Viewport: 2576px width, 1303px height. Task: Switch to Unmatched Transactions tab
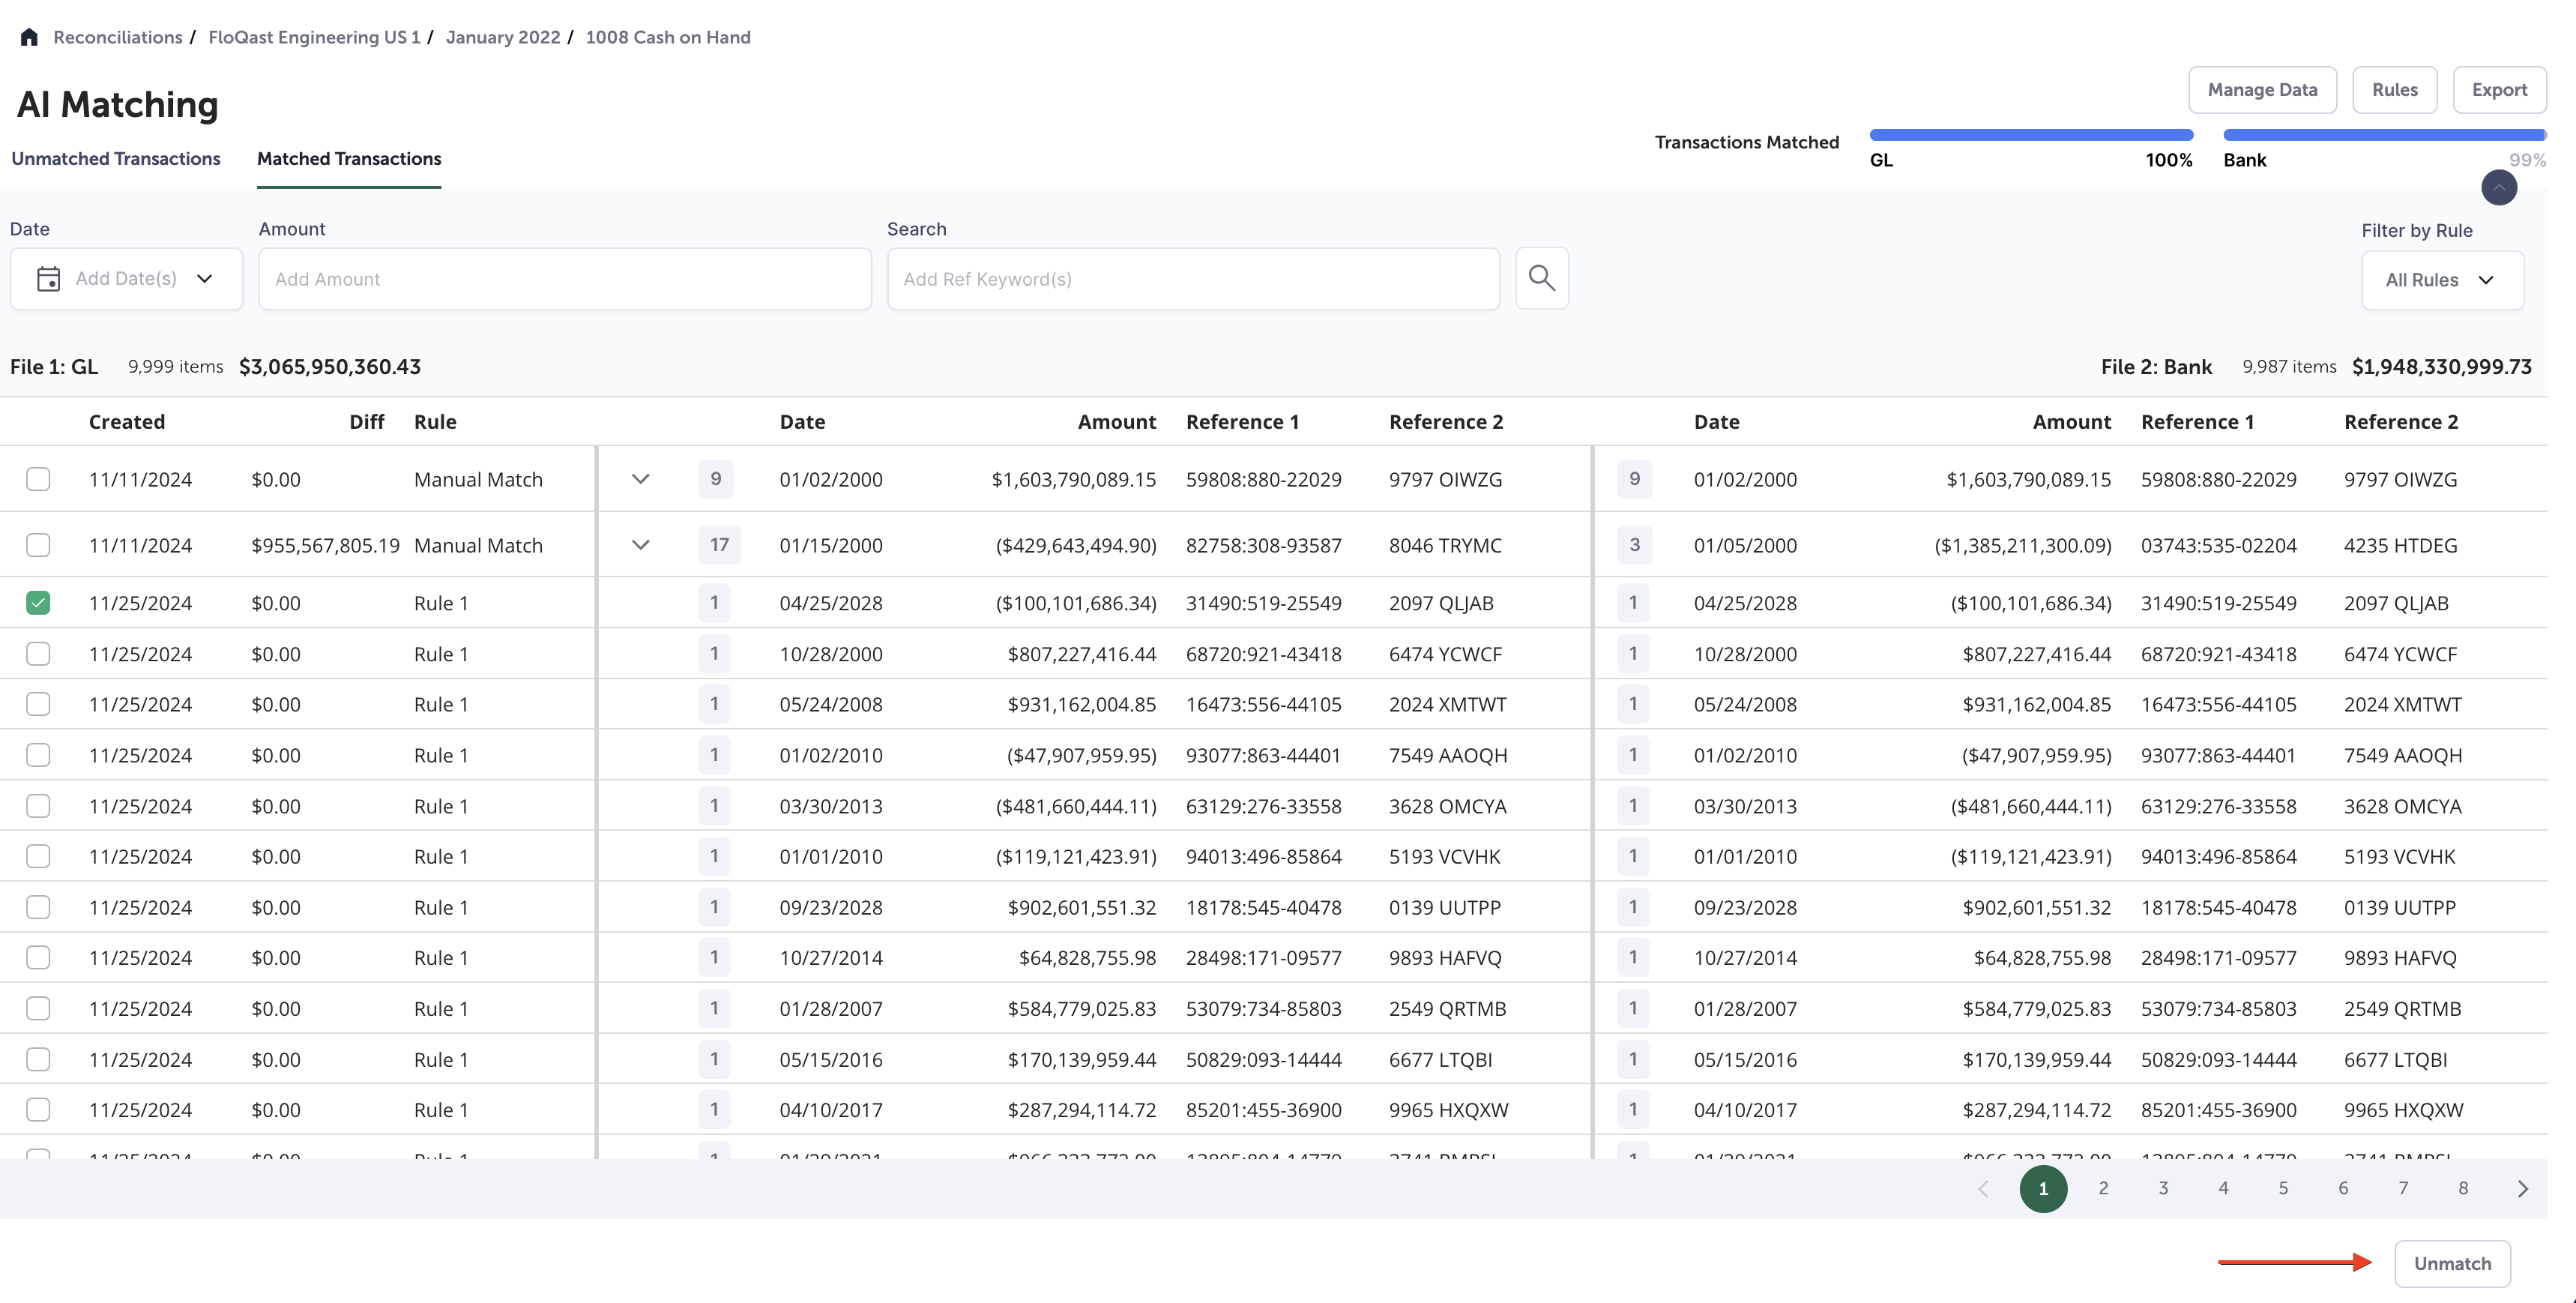pos(116,159)
